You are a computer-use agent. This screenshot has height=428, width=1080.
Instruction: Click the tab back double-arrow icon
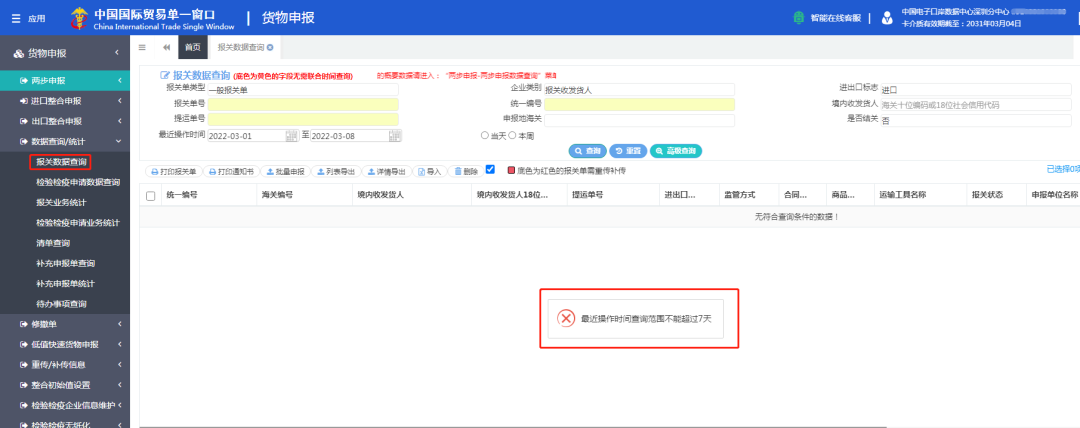click(167, 48)
